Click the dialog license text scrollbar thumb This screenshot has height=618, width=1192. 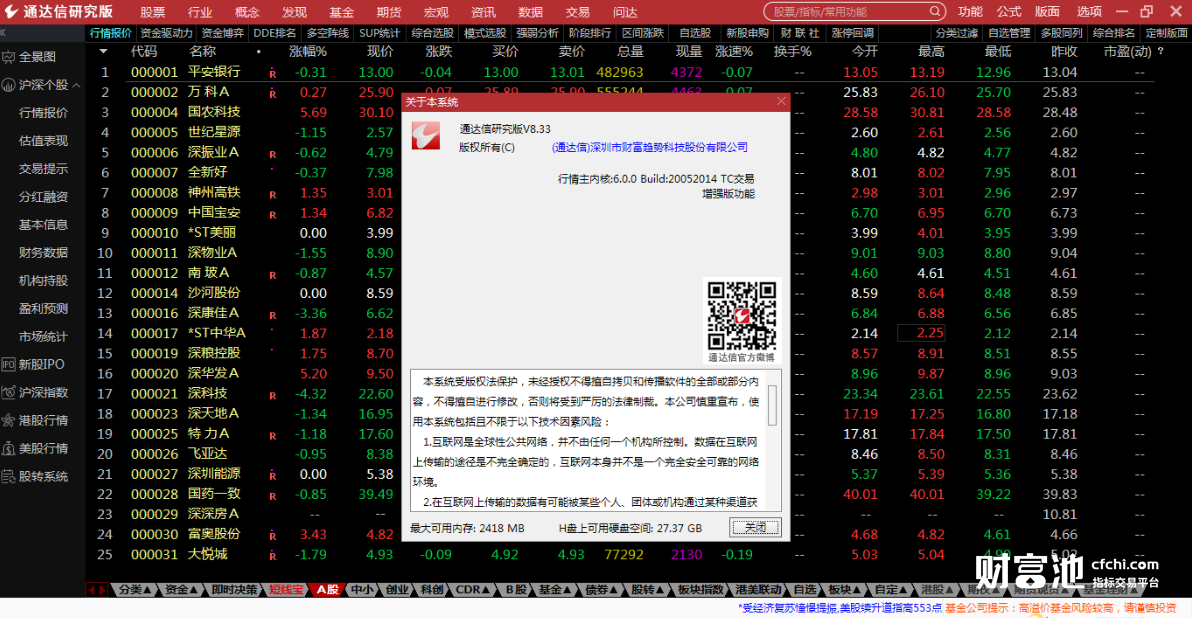pyautogui.click(x=772, y=404)
